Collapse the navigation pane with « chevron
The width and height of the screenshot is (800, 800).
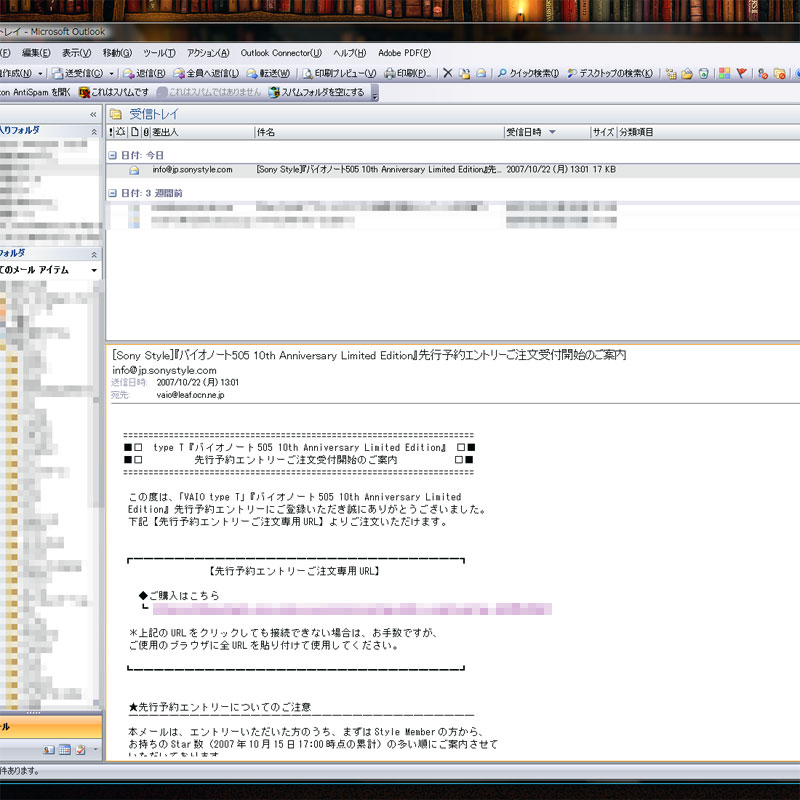[93, 114]
